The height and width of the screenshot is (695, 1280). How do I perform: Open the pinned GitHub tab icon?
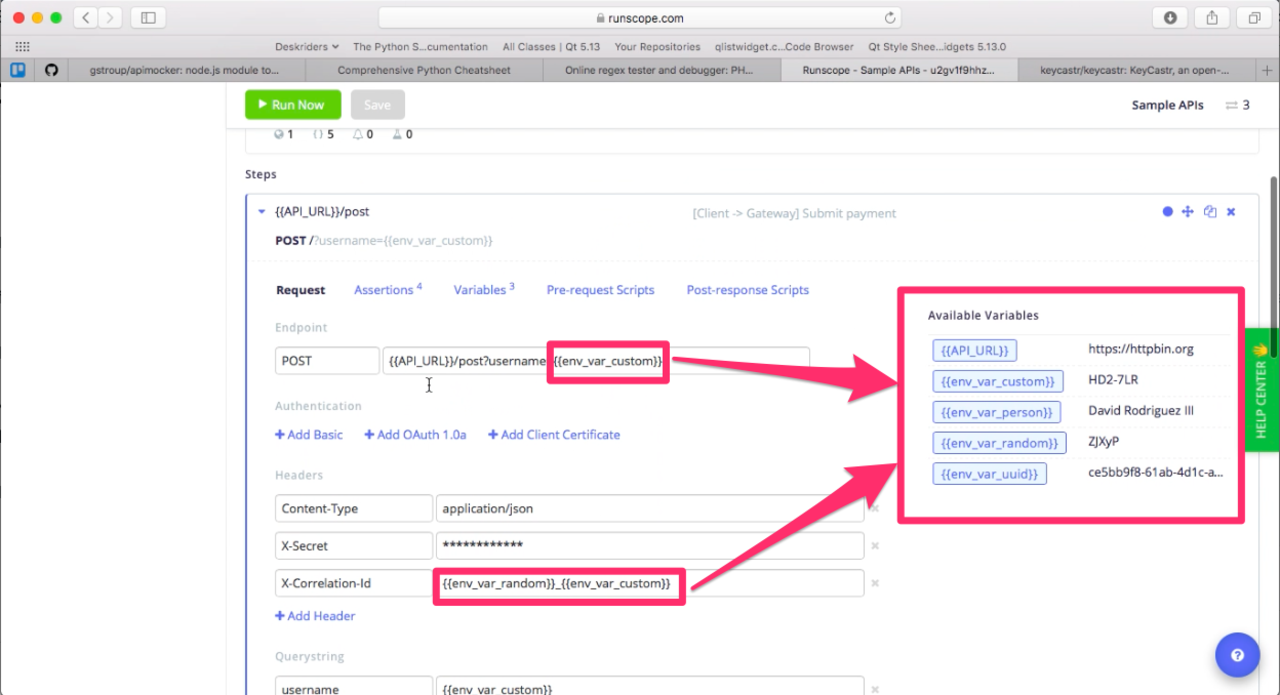pos(52,70)
